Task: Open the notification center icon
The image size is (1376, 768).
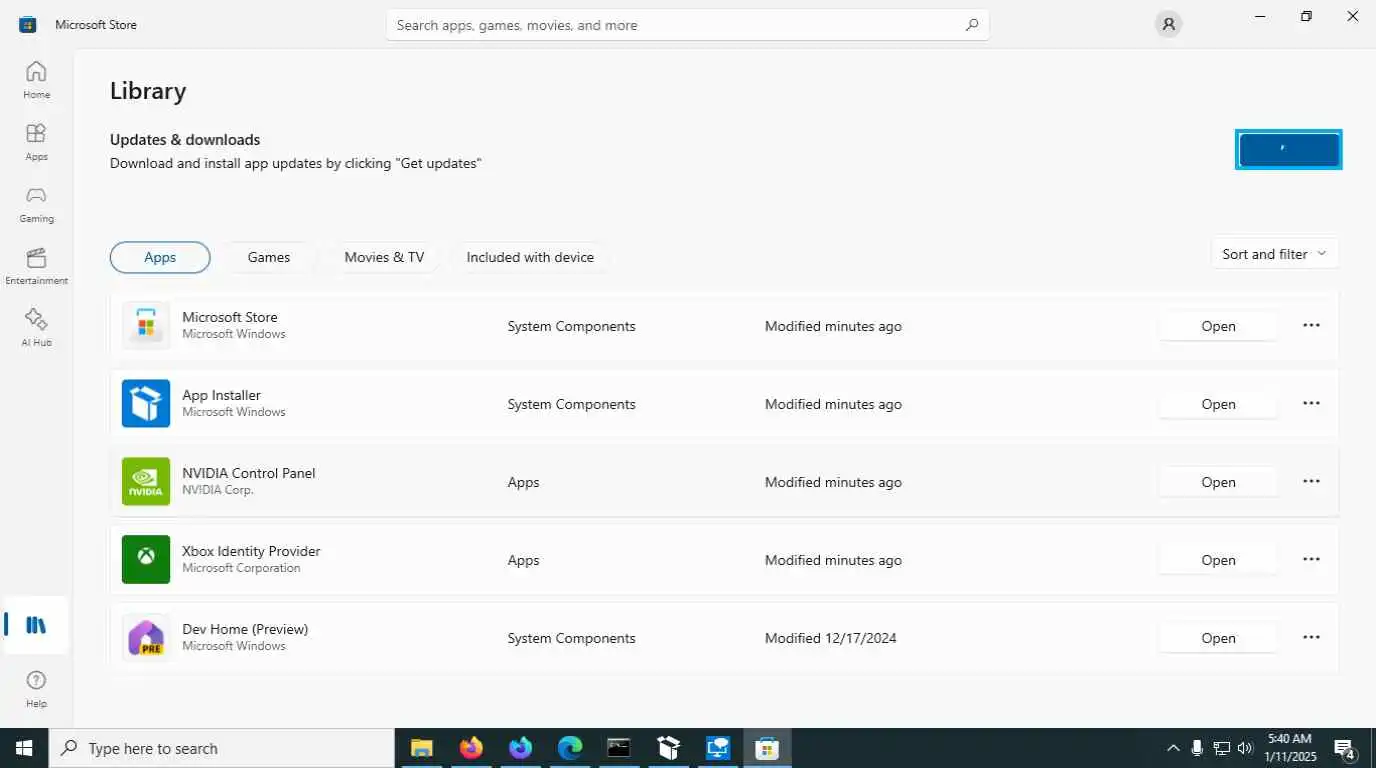Action: click(x=1345, y=749)
